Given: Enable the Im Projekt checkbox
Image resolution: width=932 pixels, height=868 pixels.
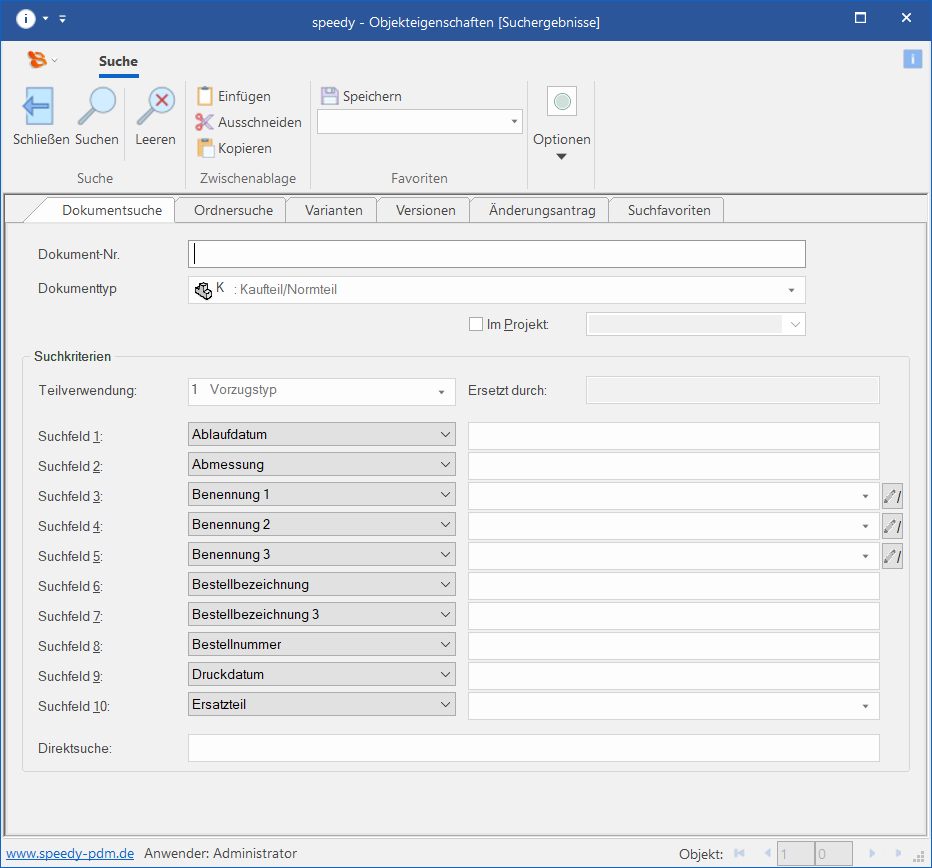Looking at the screenshot, I should pyautogui.click(x=476, y=324).
